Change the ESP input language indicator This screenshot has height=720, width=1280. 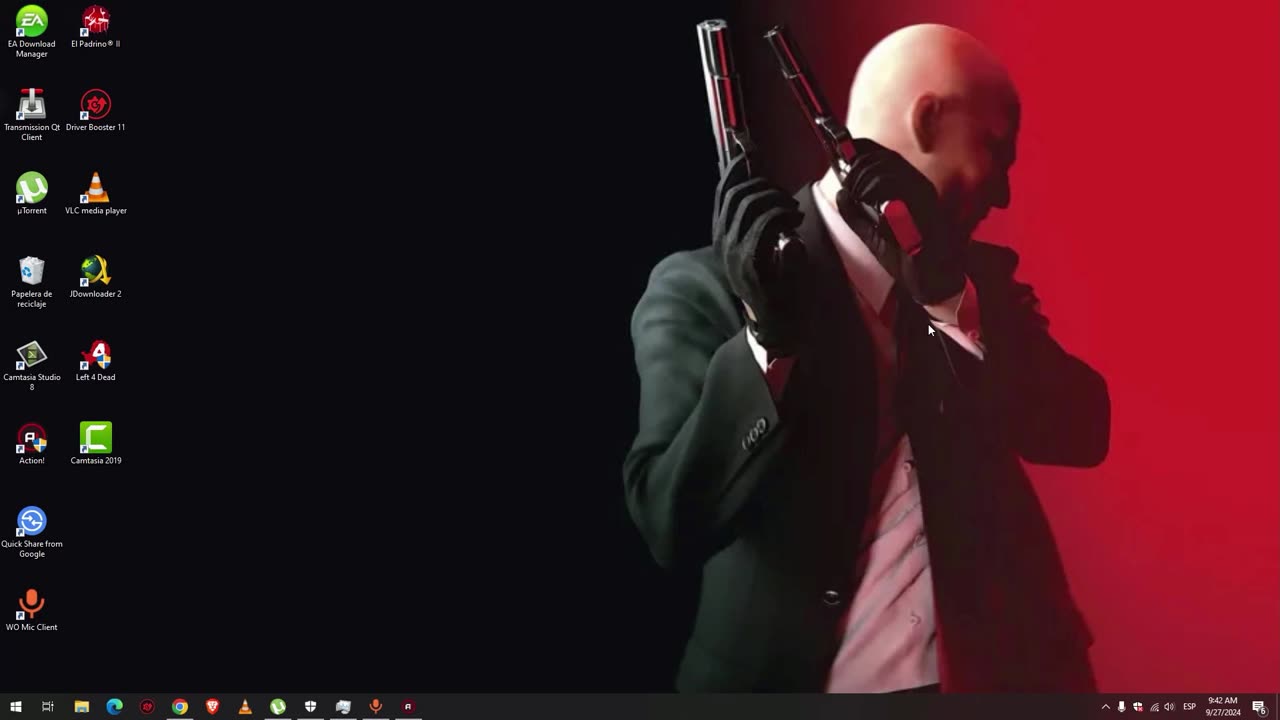[1190, 707]
